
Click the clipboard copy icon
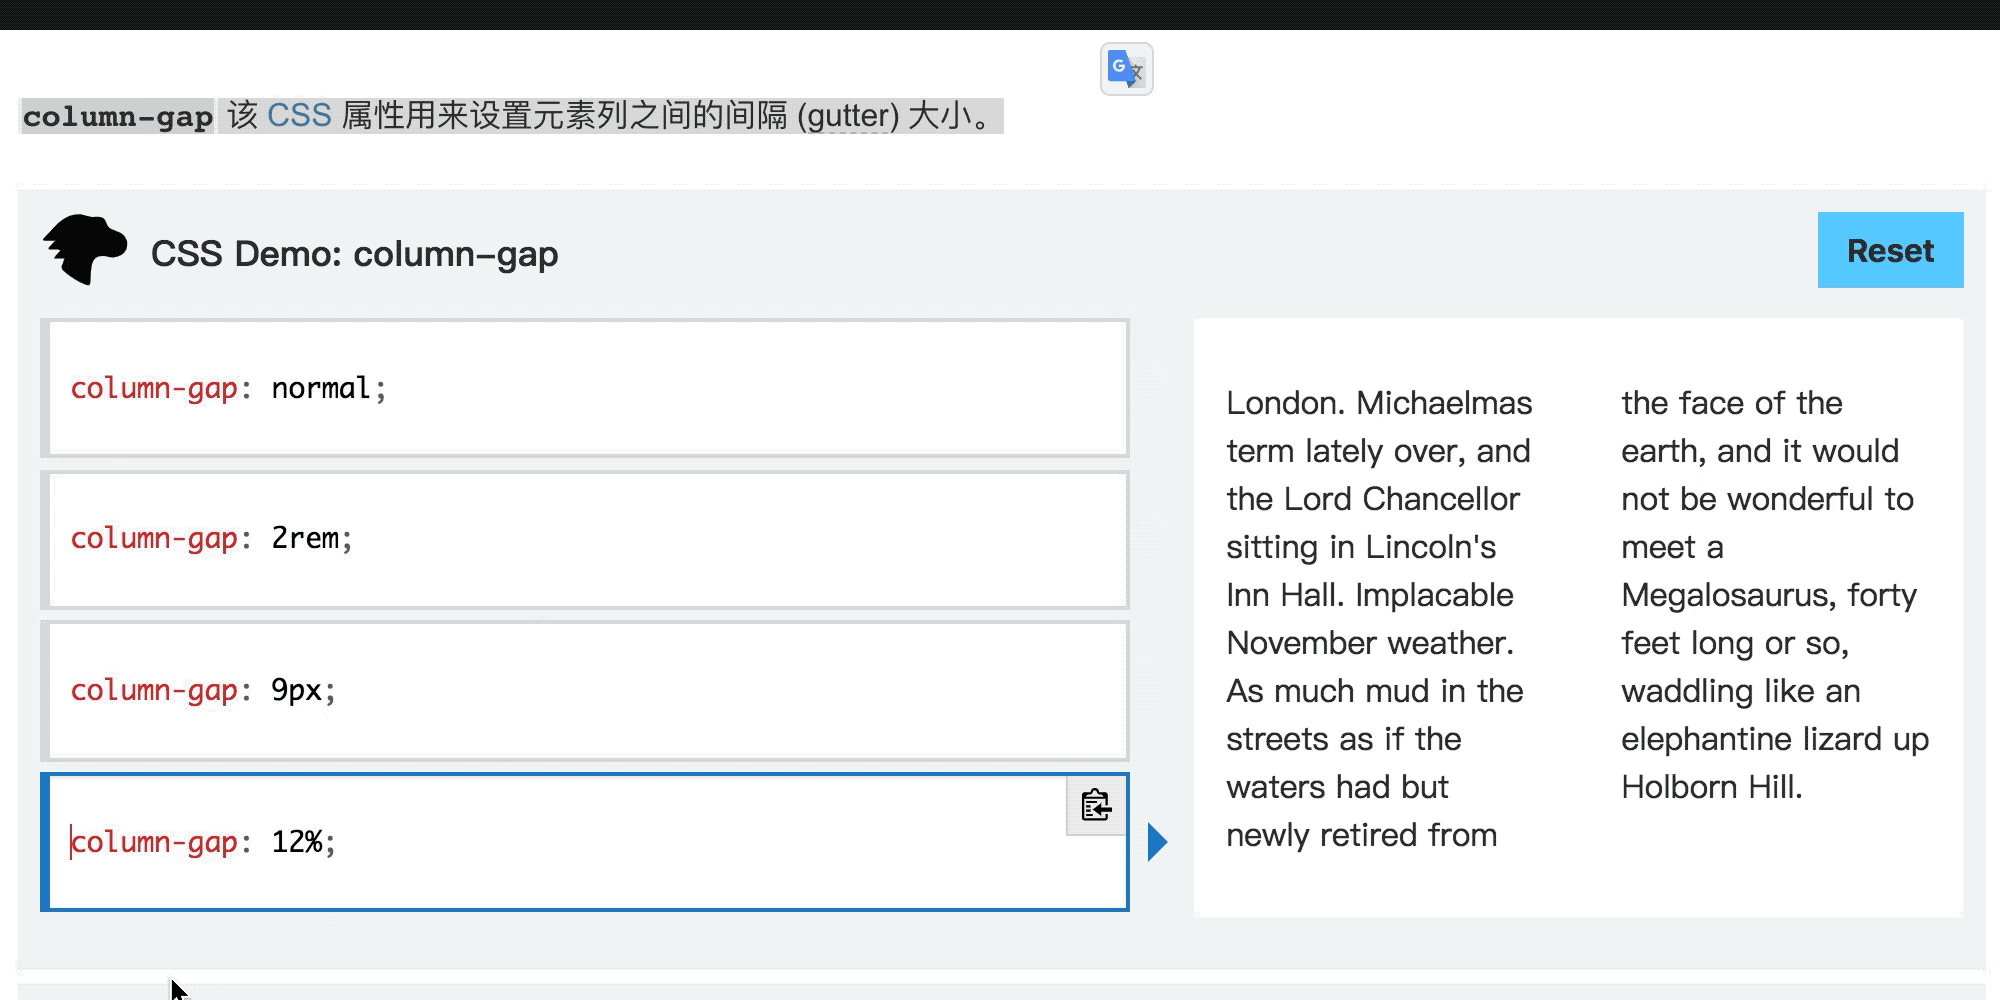pyautogui.click(x=1096, y=805)
